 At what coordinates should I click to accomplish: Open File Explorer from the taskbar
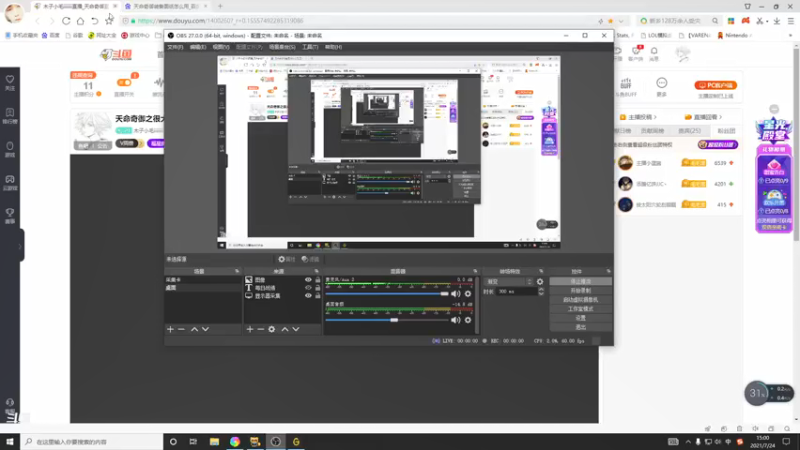click(214, 442)
